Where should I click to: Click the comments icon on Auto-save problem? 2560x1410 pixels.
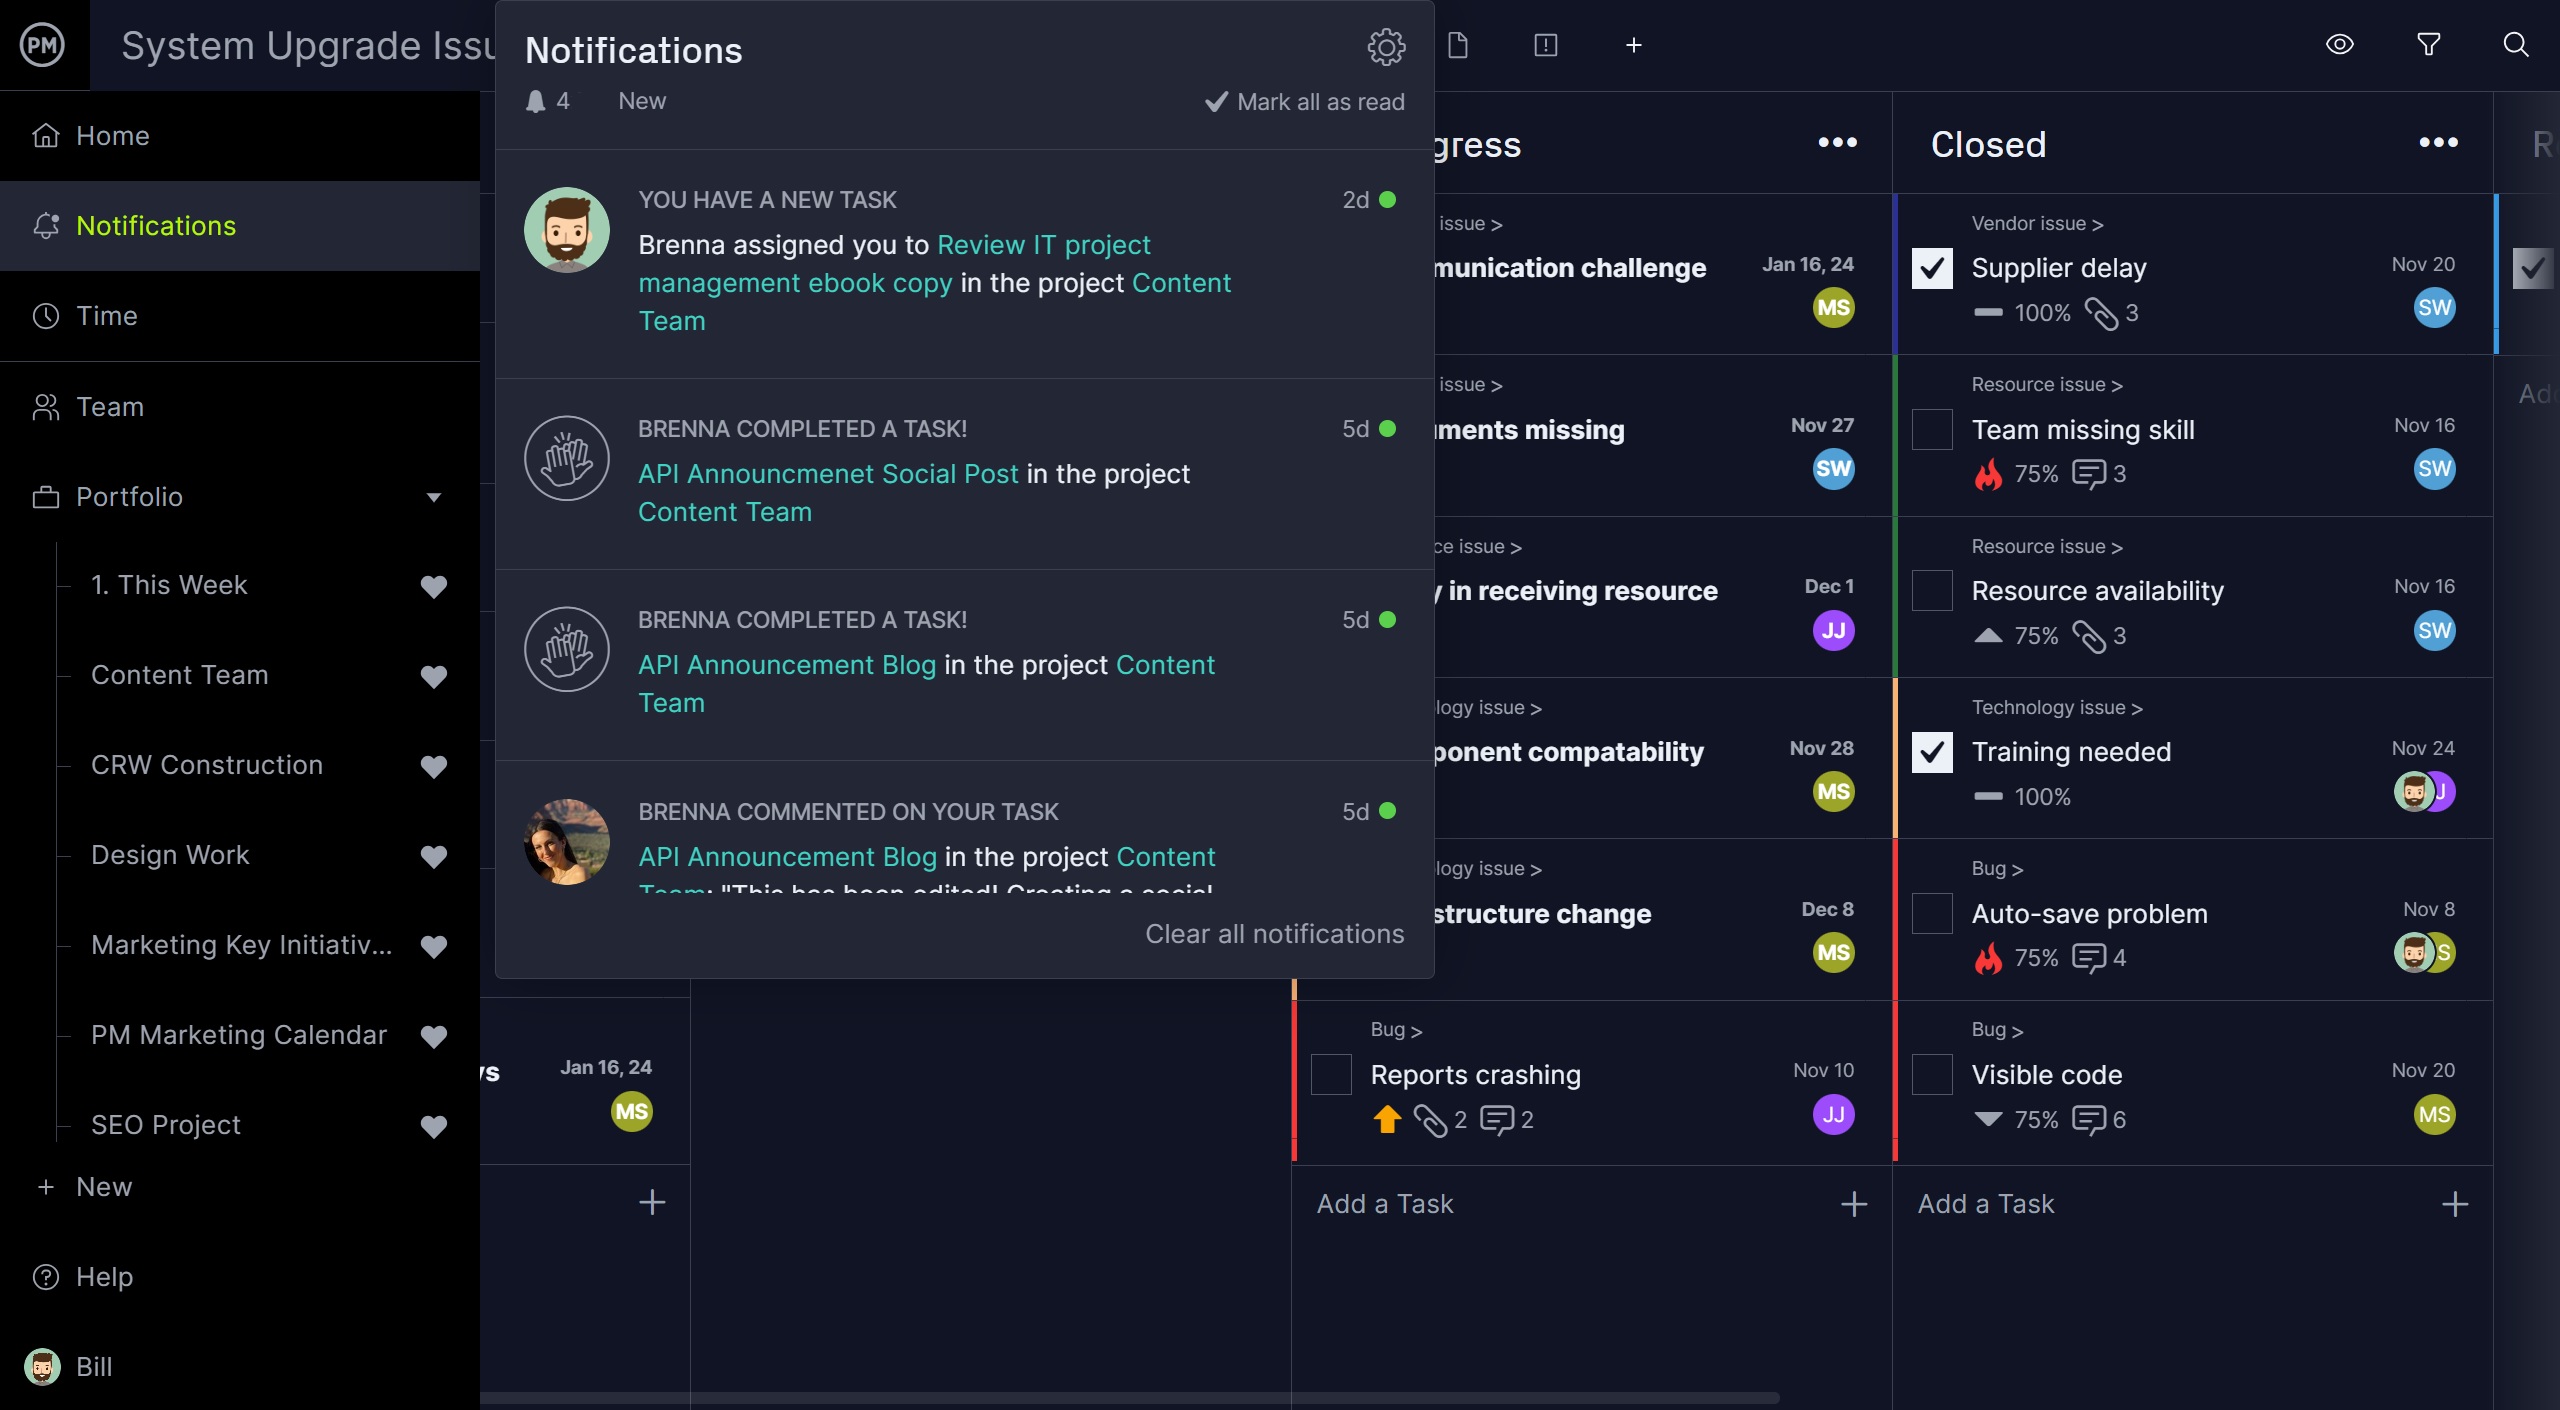coord(2089,958)
